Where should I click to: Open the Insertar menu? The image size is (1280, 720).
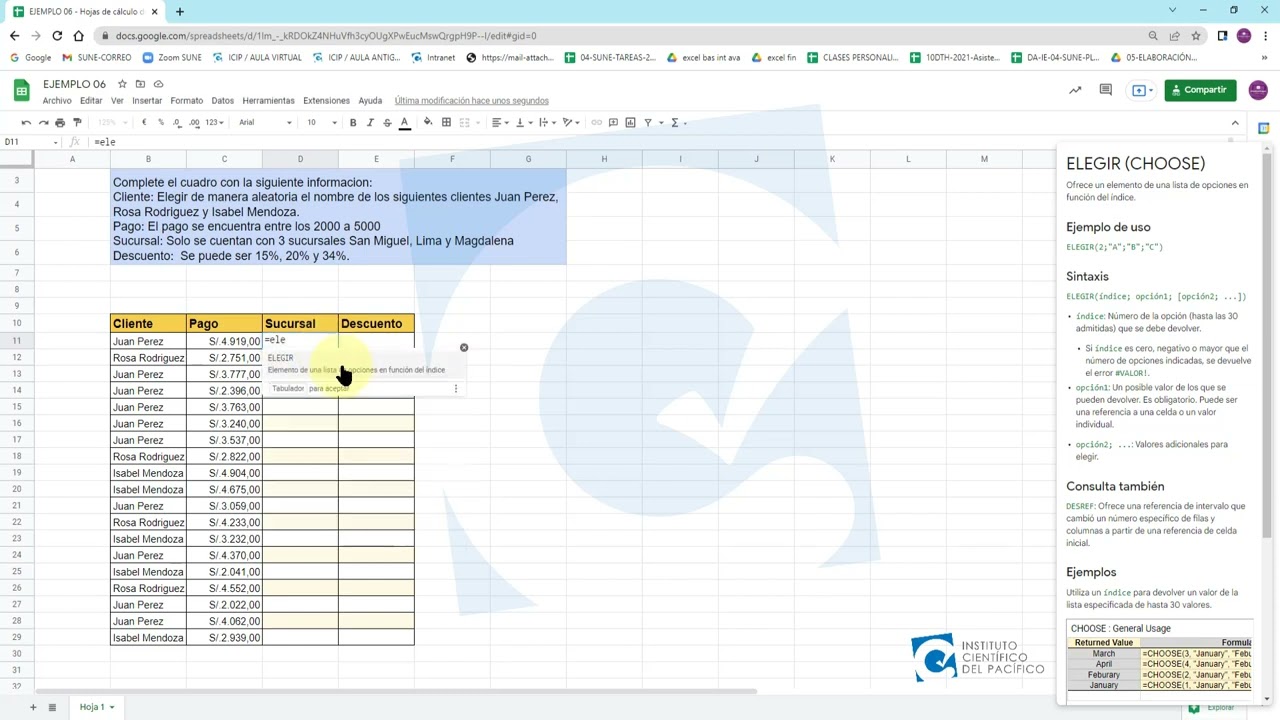coord(147,101)
